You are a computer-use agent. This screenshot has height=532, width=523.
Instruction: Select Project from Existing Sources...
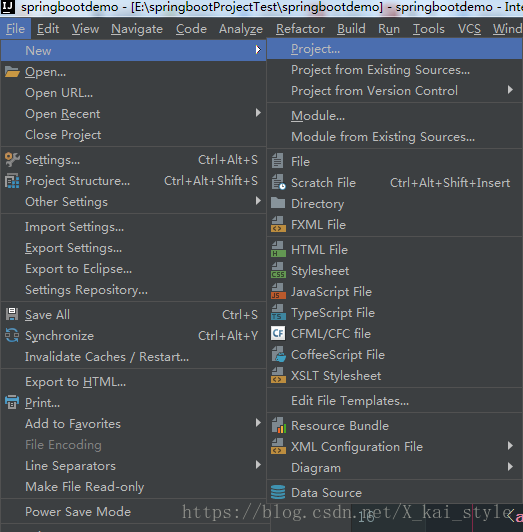(x=394, y=70)
